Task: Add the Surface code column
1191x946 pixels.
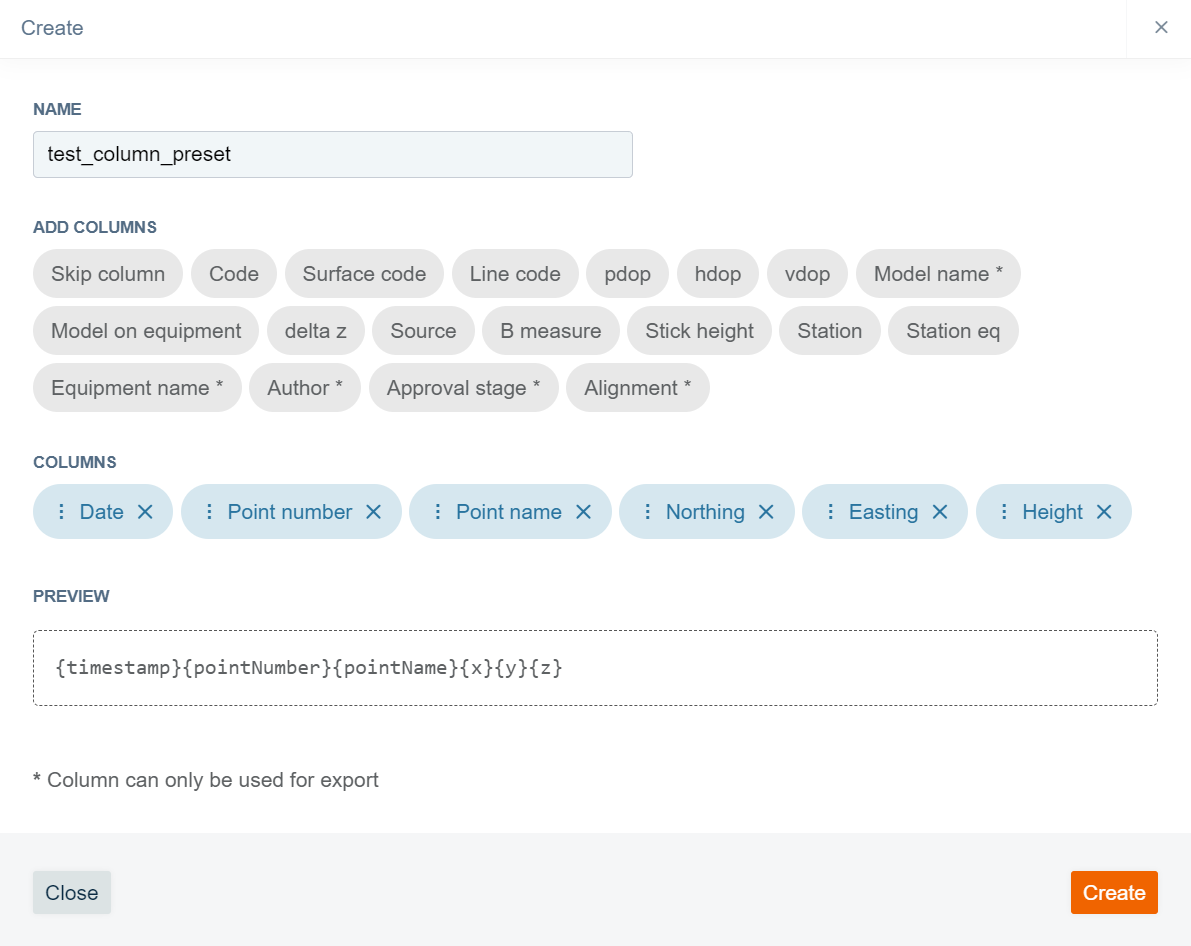Action: coord(364,274)
